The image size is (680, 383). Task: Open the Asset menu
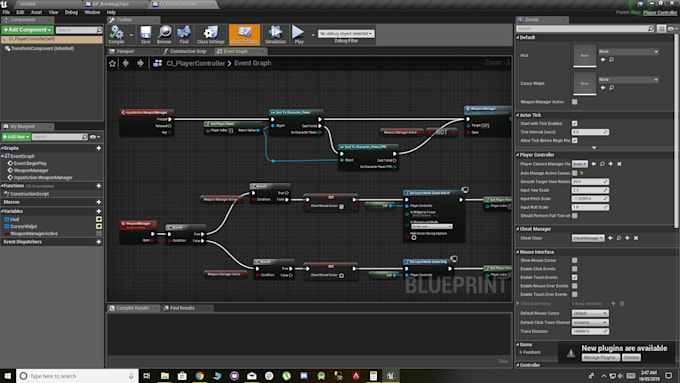point(36,13)
